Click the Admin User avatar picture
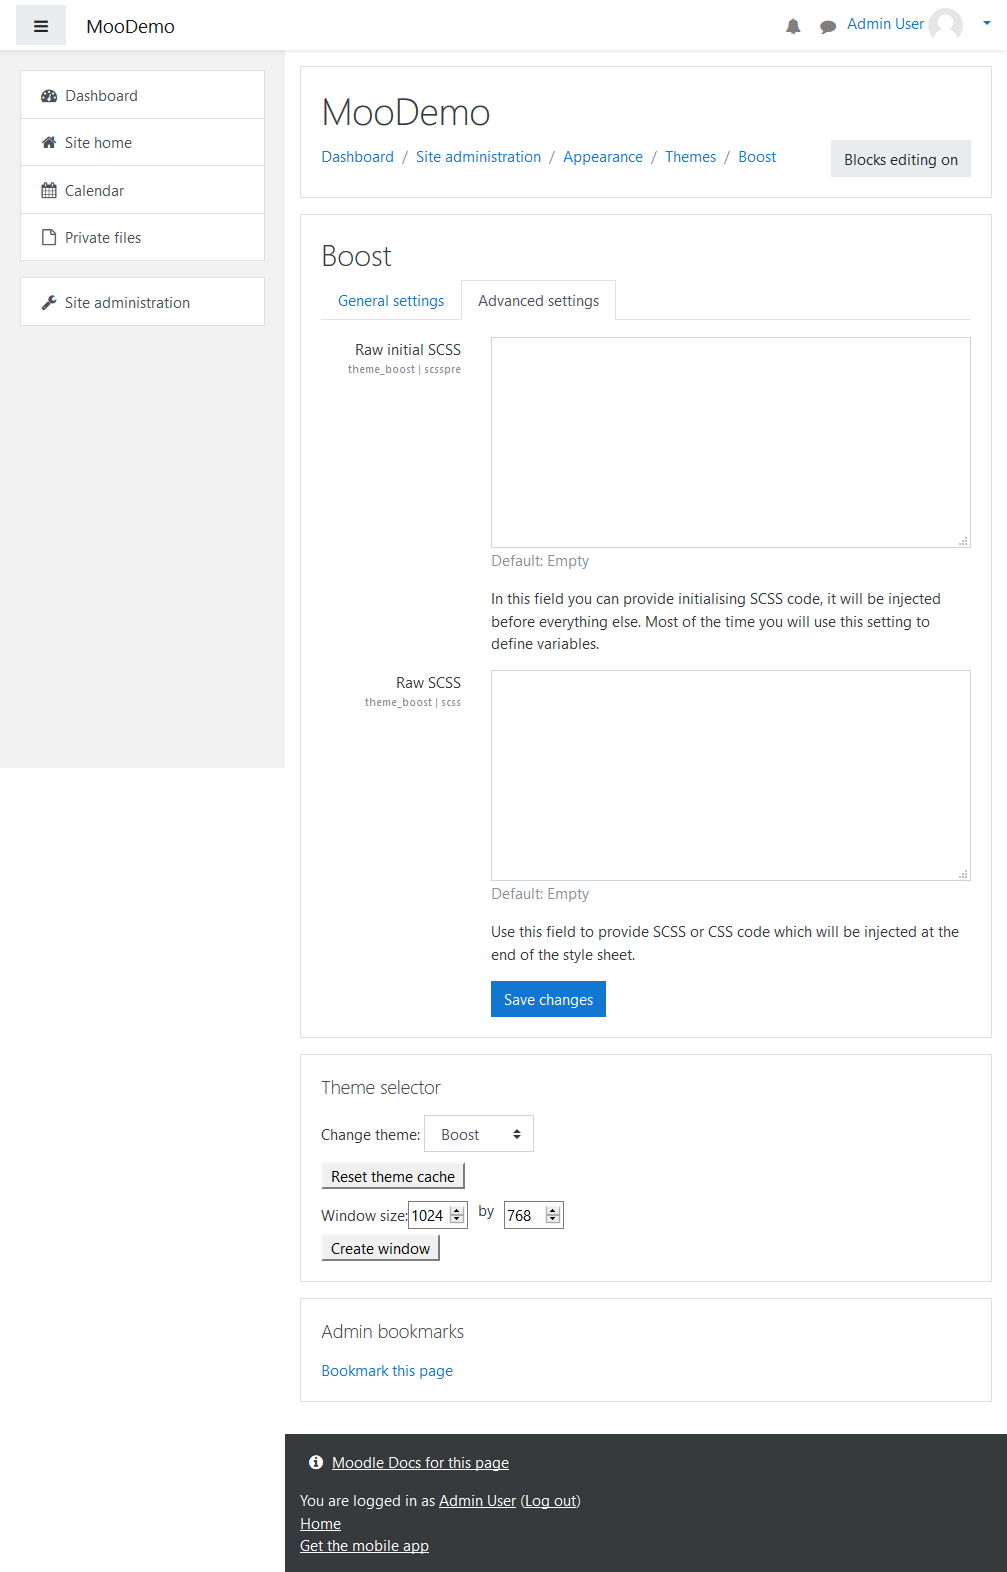The height and width of the screenshot is (1572, 1007). coord(946,24)
